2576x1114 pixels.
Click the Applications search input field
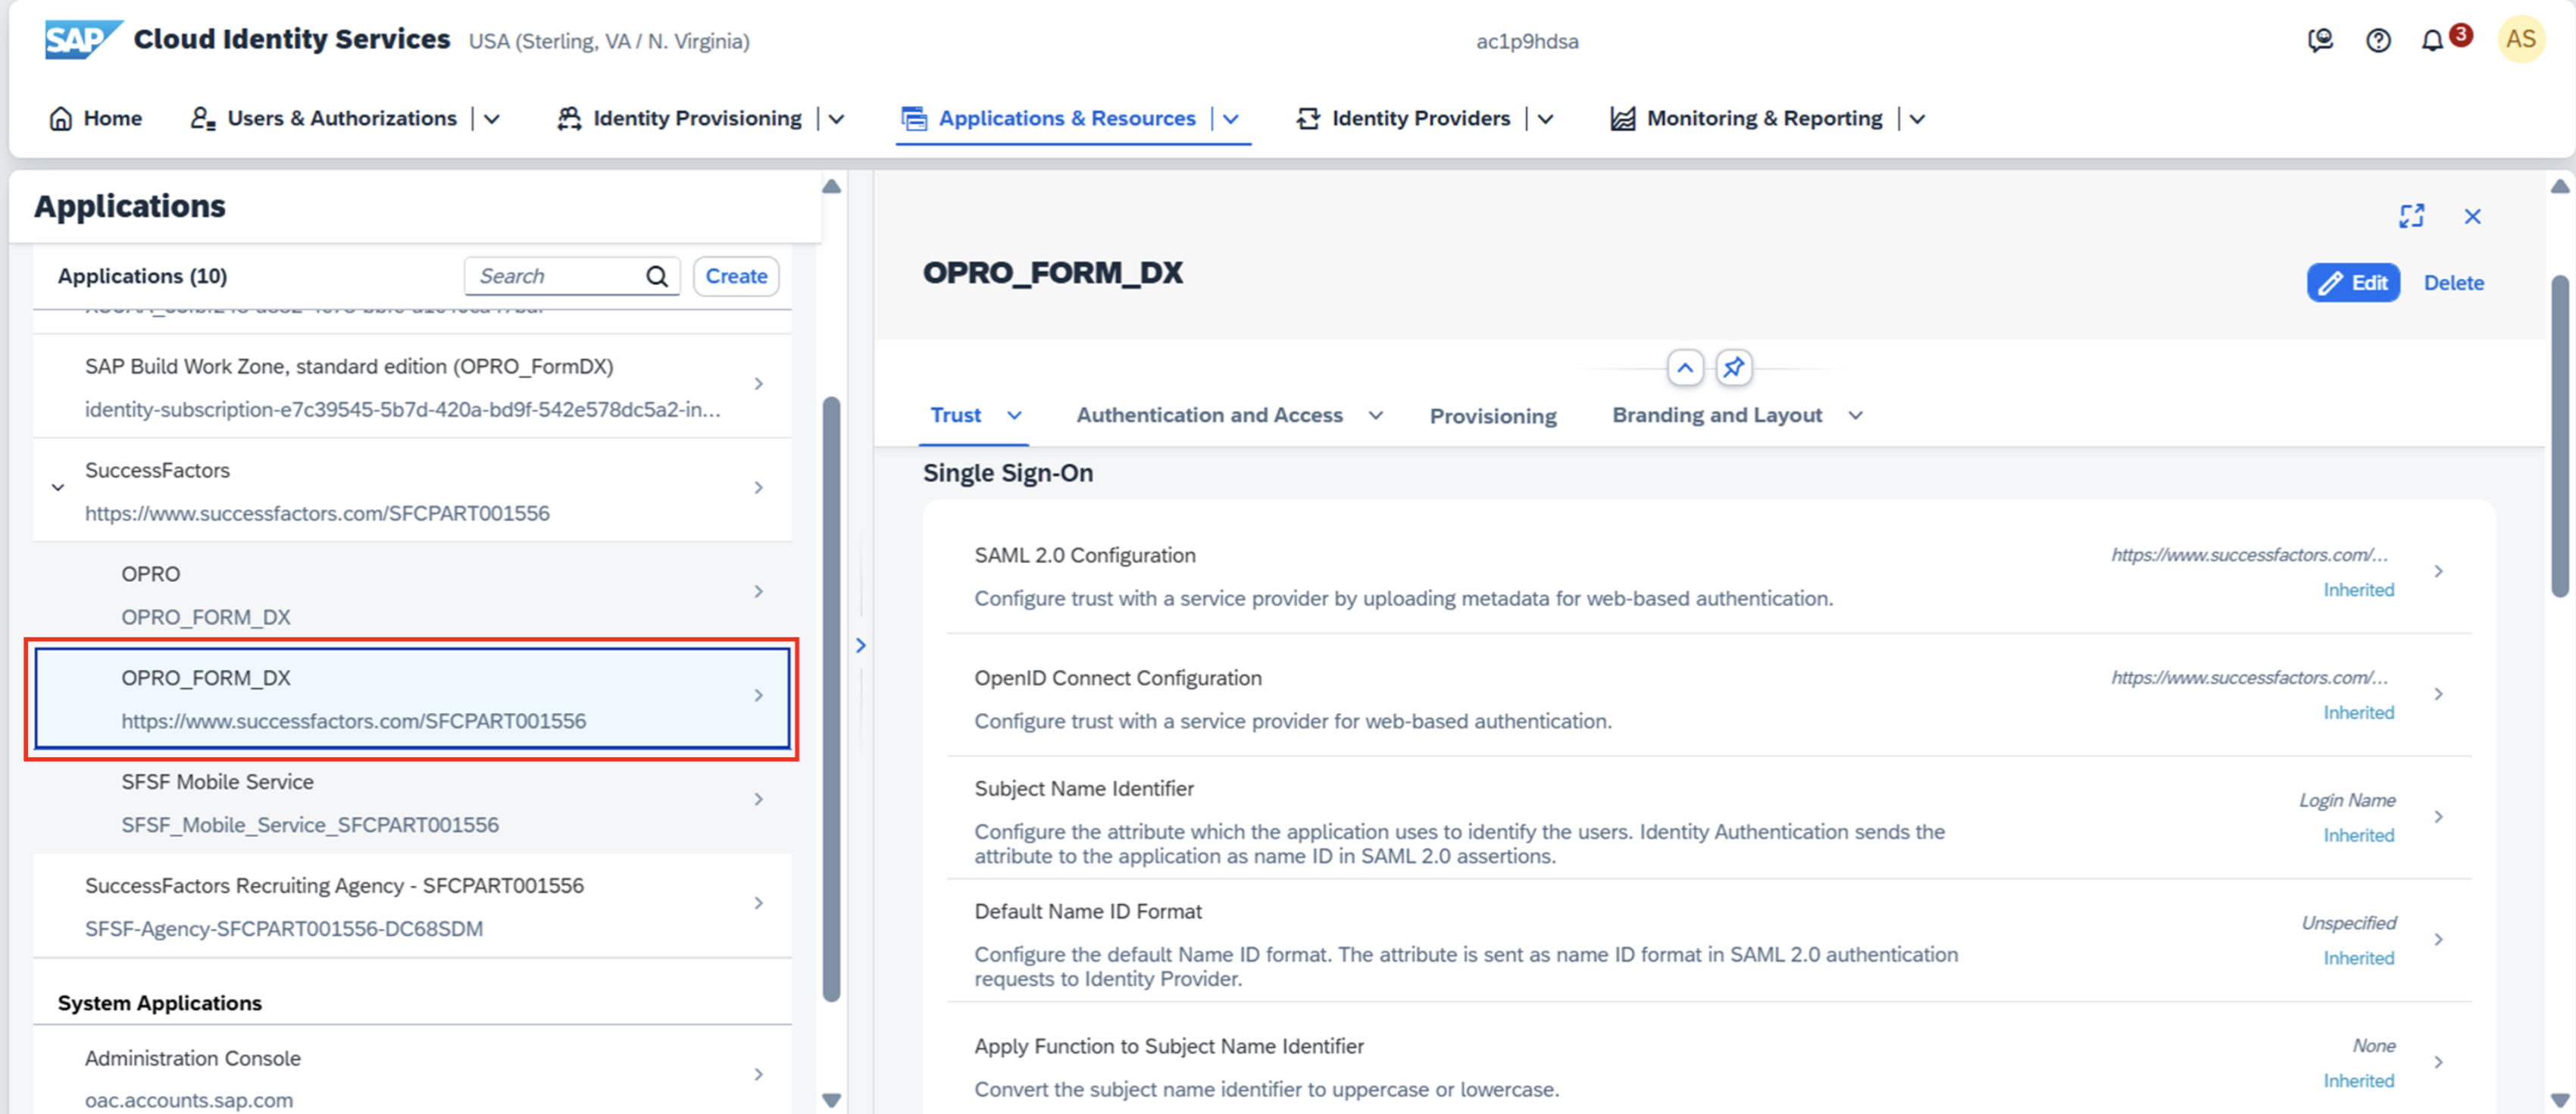click(556, 277)
